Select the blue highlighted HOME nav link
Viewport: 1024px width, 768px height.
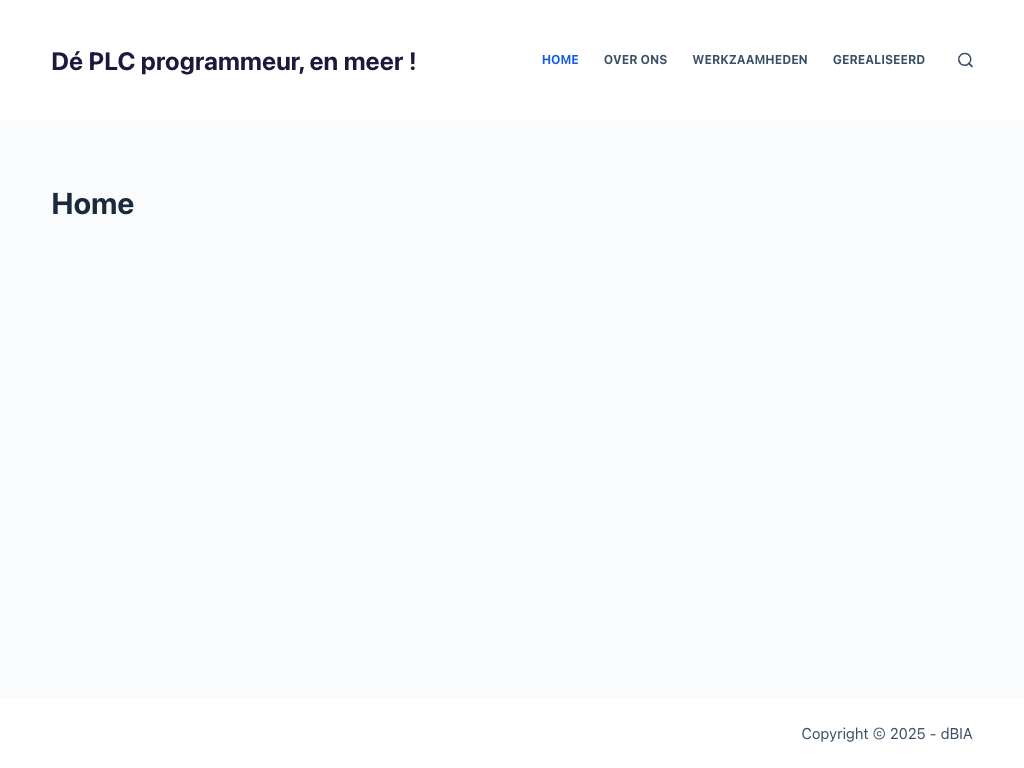[560, 60]
